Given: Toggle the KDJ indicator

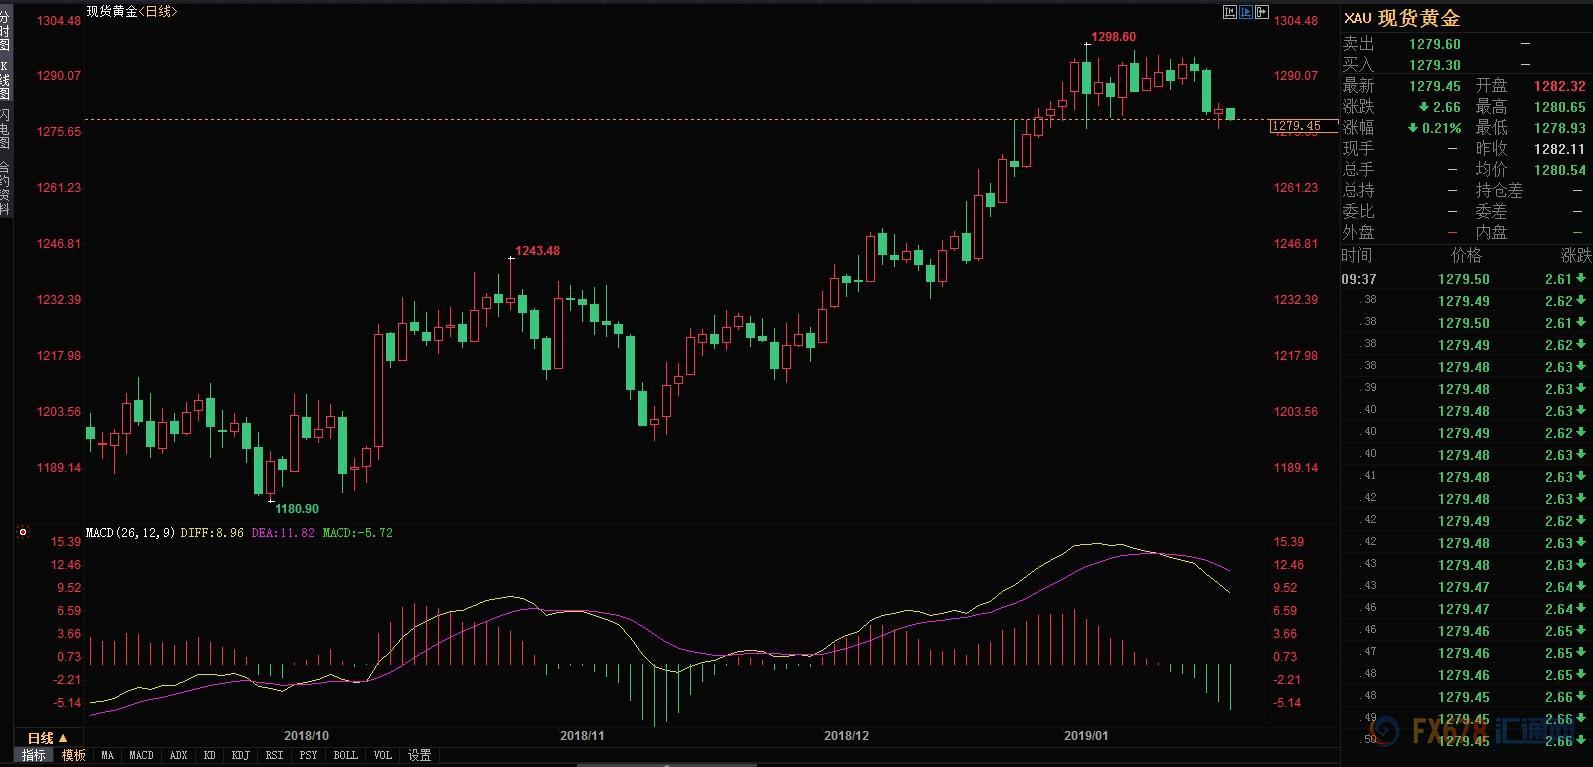Looking at the screenshot, I should (240, 756).
